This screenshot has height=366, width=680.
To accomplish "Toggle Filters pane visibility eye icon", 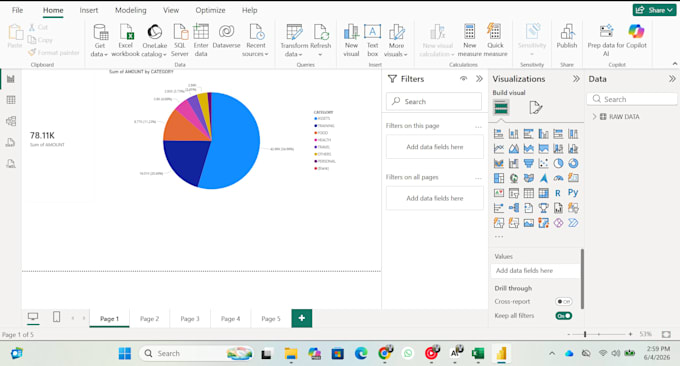I will pyautogui.click(x=464, y=78).
